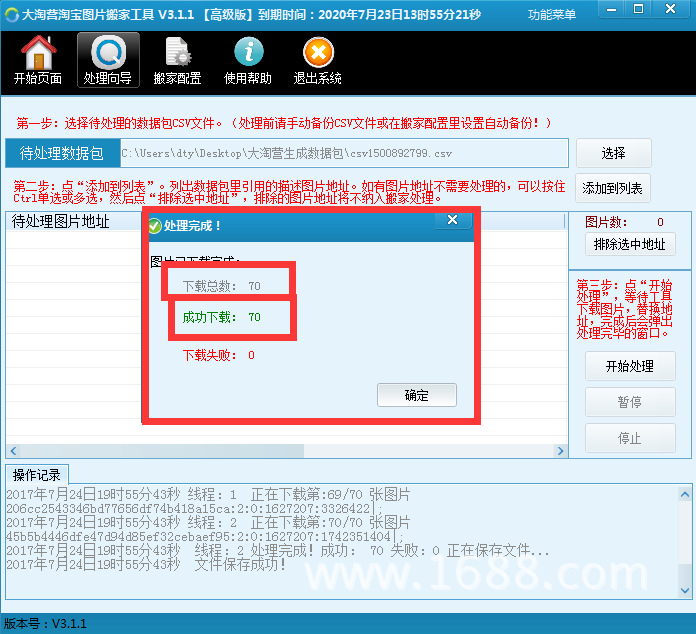Open the 开始页面 home icon
The width and height of the screenshot is (696, 634).
[38, 60]
